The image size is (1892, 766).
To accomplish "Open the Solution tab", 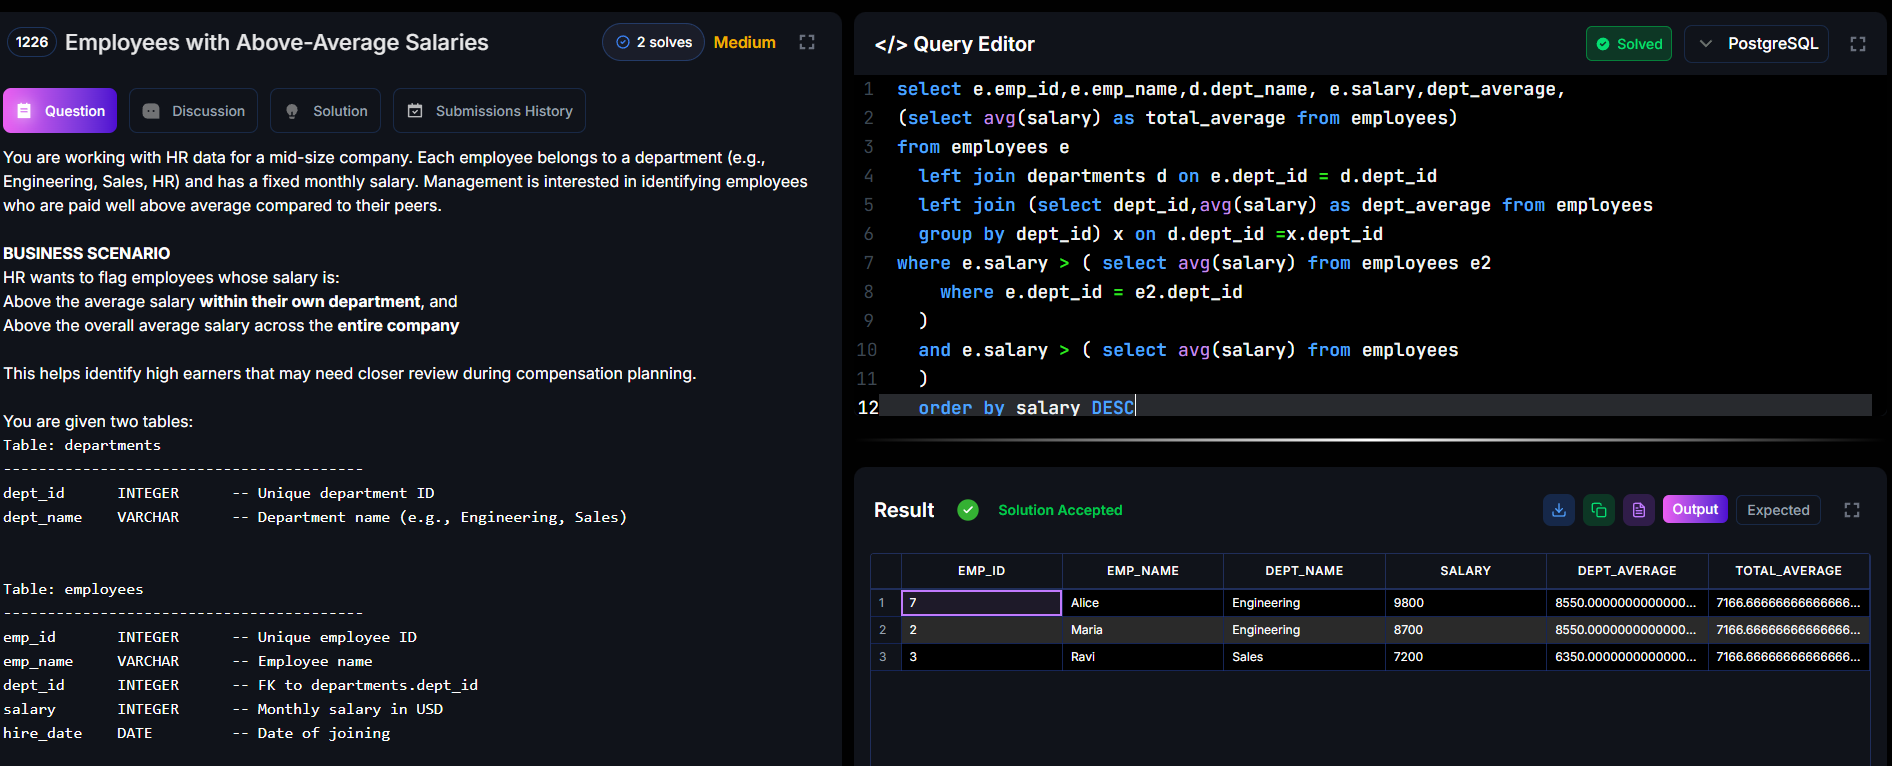I will click(326, 111).
